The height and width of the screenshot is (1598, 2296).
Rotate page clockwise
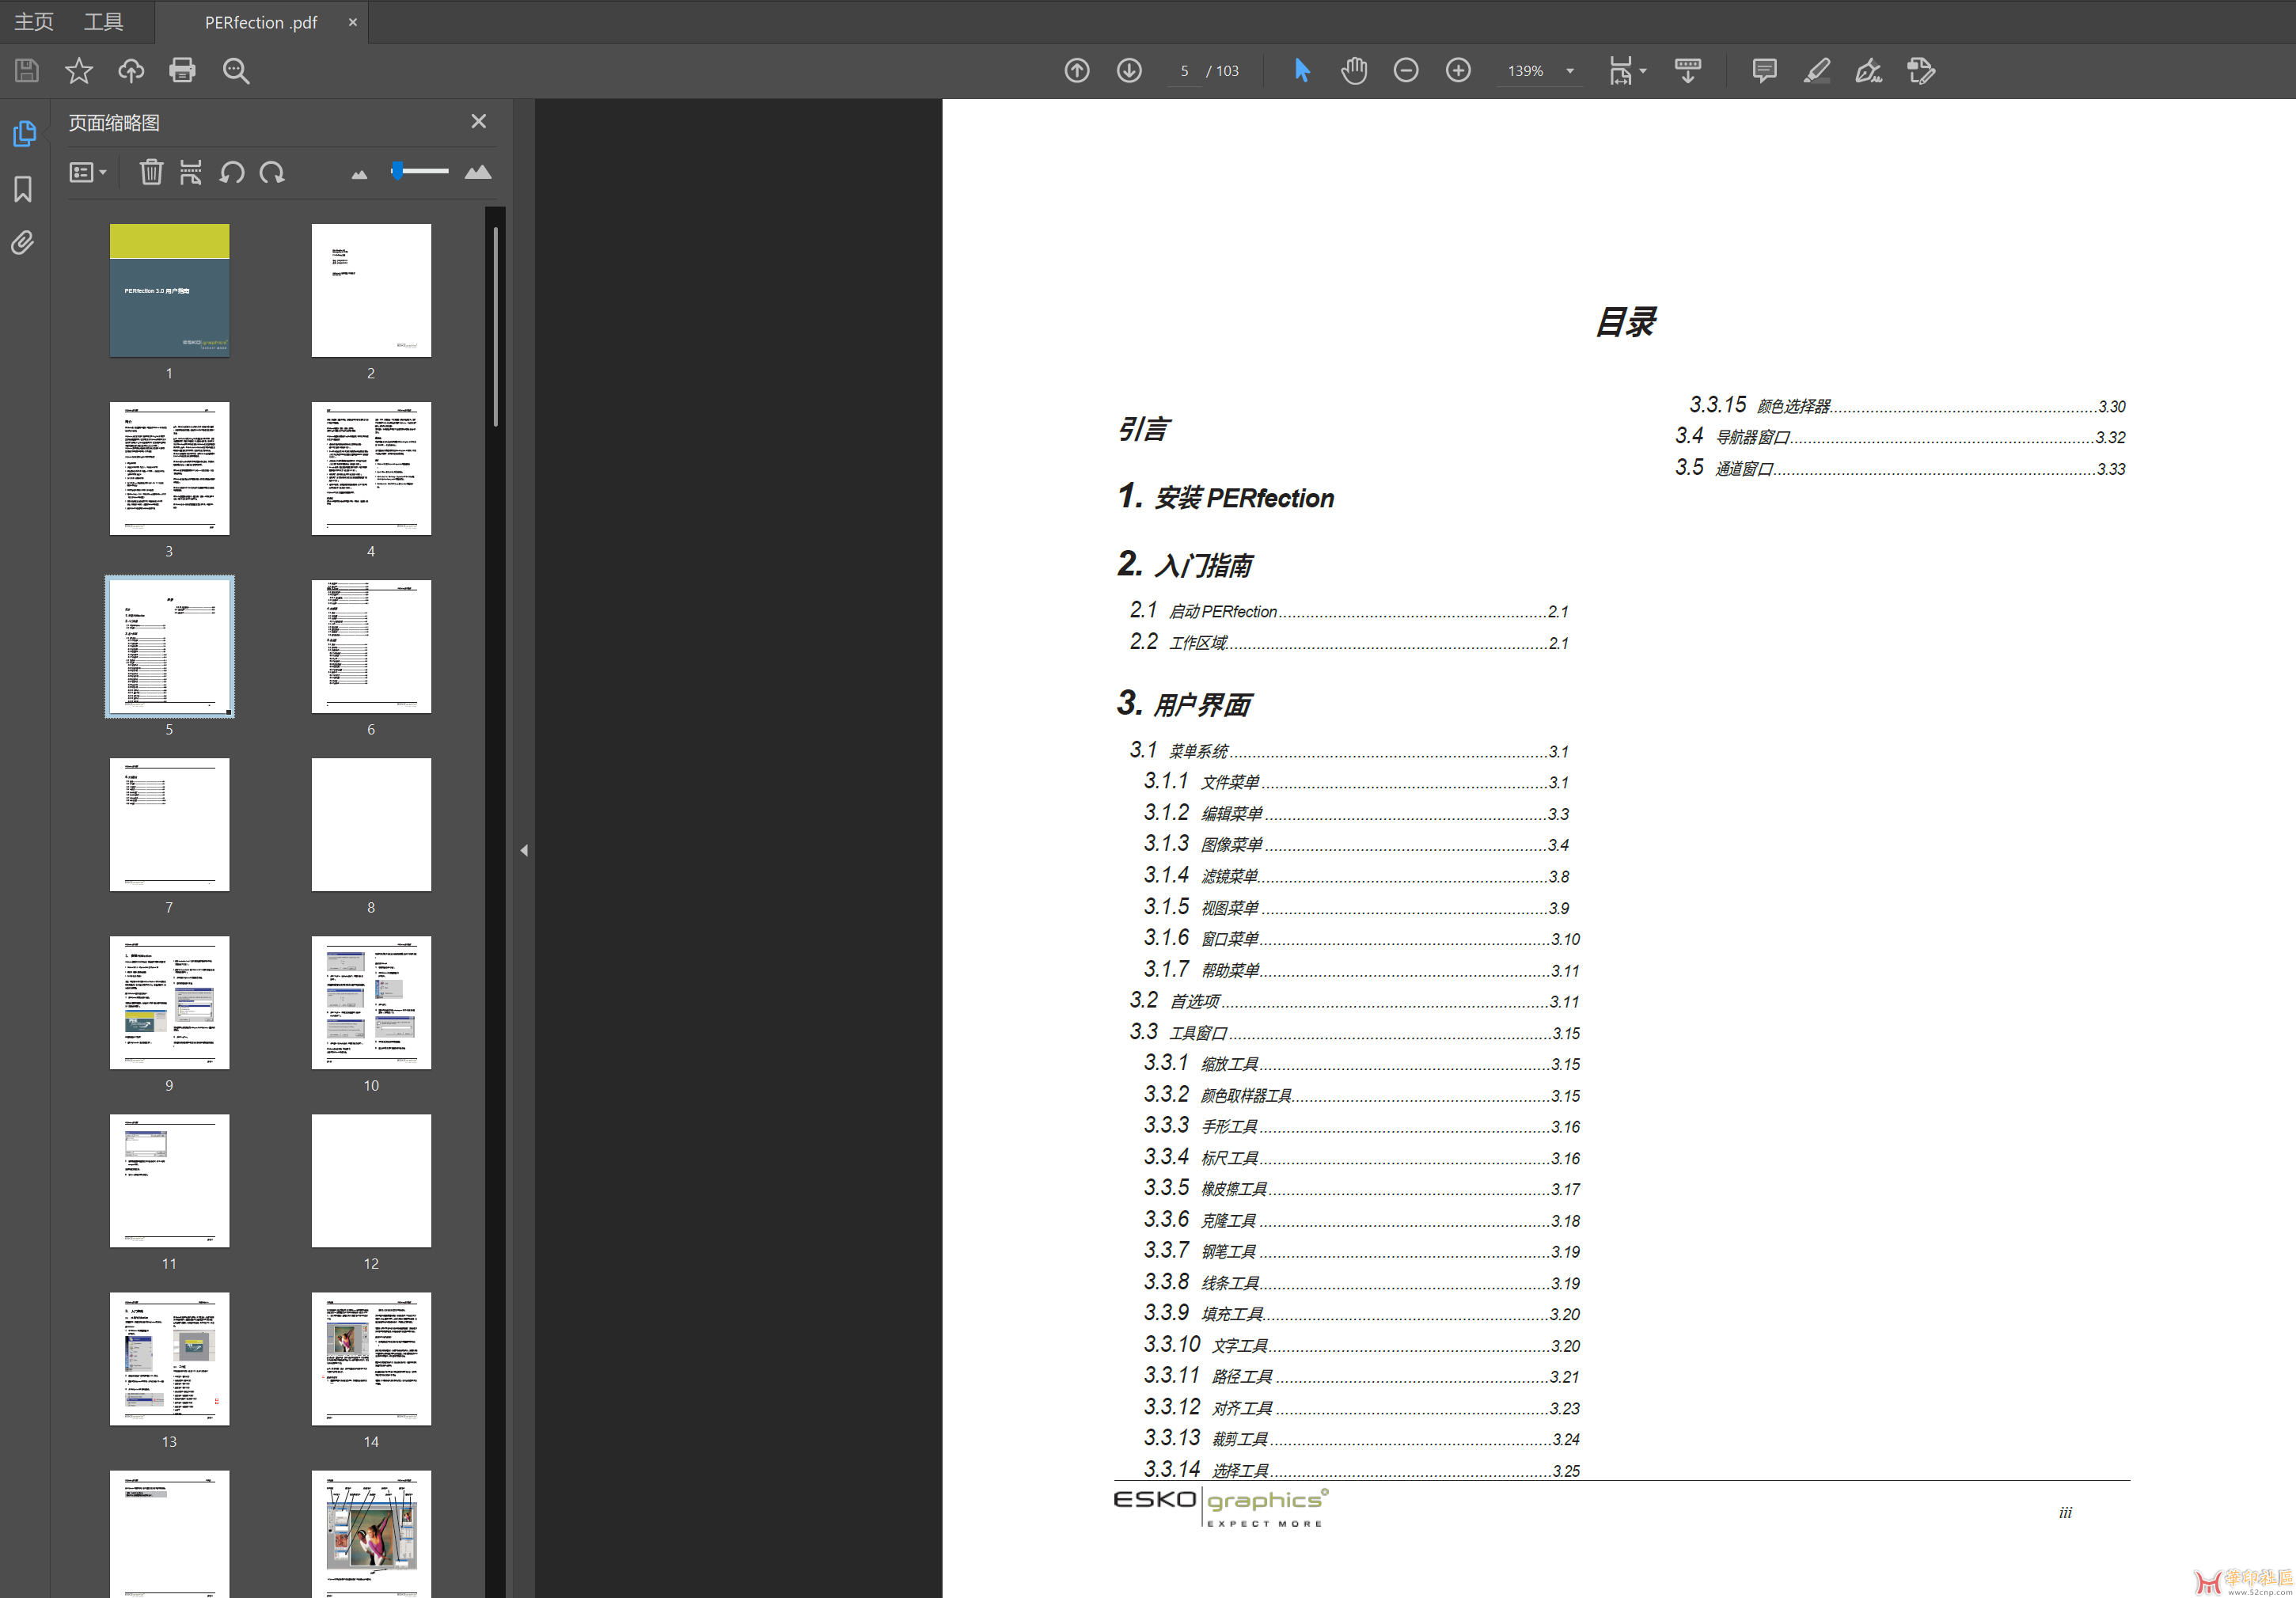(x=272, y=172)
